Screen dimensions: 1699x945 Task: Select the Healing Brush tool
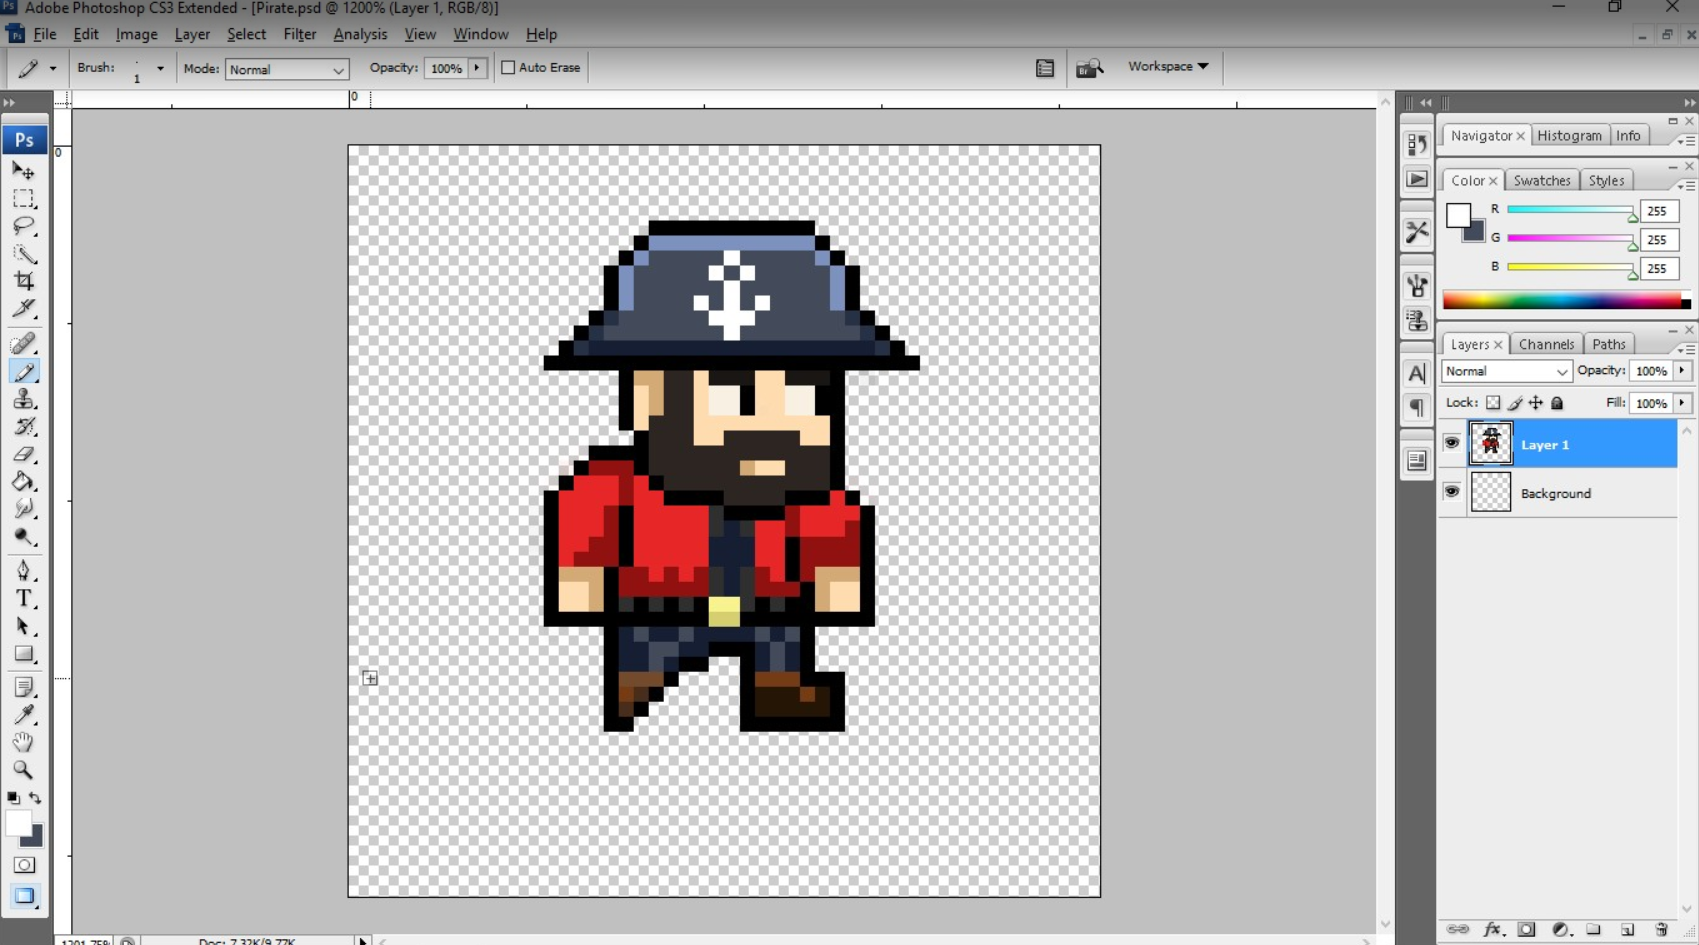coord(24,344)
